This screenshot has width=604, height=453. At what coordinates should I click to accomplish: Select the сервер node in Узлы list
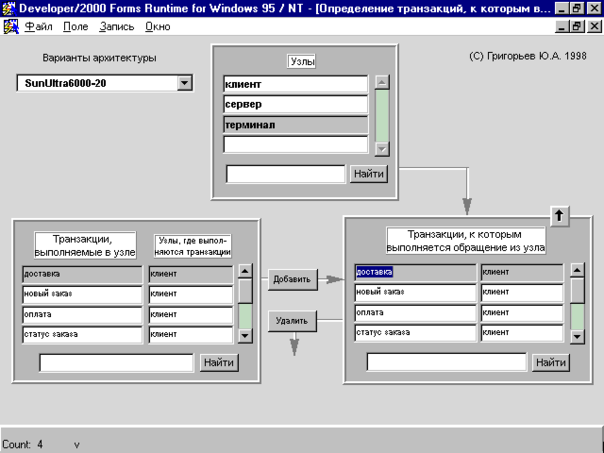coord(295,104)
